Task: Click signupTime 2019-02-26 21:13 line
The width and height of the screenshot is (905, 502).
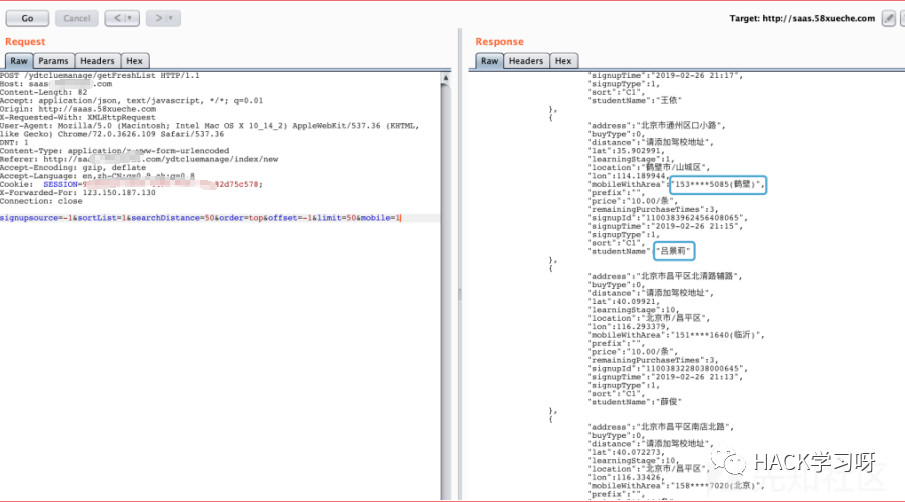Action: pyautogui.click(x=665, y=377)
